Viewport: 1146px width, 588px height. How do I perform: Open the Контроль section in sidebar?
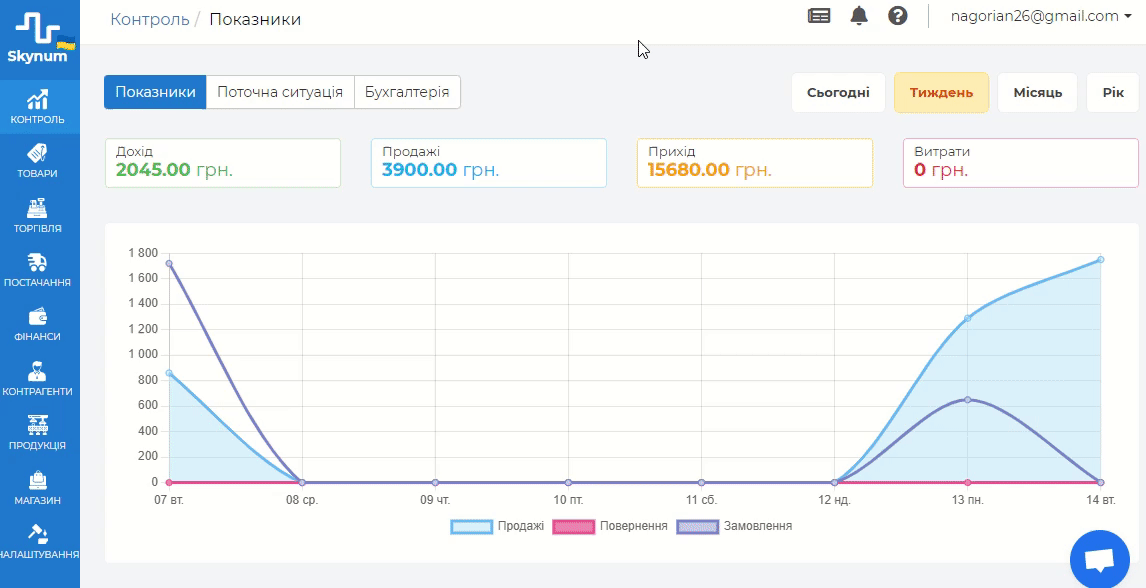click(x=38, y=107)
